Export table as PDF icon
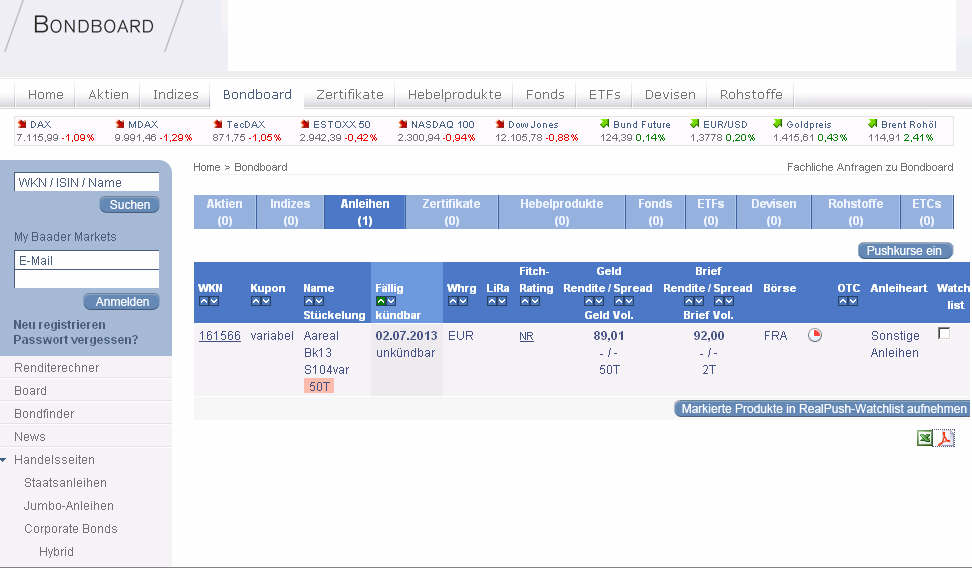972x568 pixels. [x=945, y=438]
